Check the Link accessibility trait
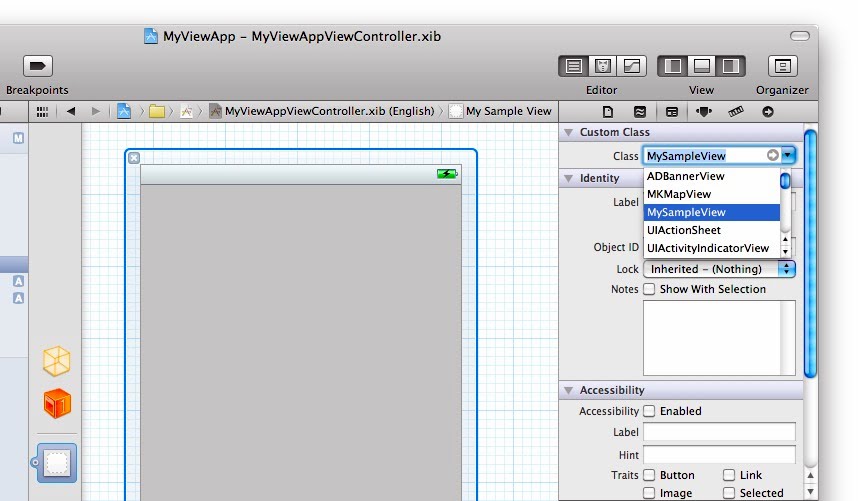Viewport: 858px width, 501px height. pyautogui.click(x=729, y=475)
